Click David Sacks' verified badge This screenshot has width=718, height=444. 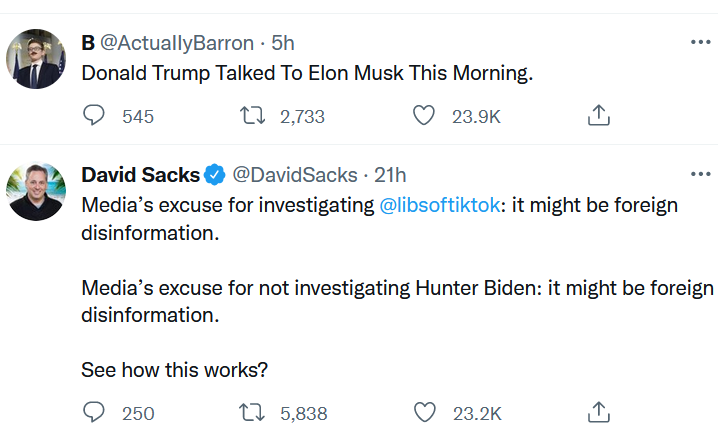click(x=214, y=175)
